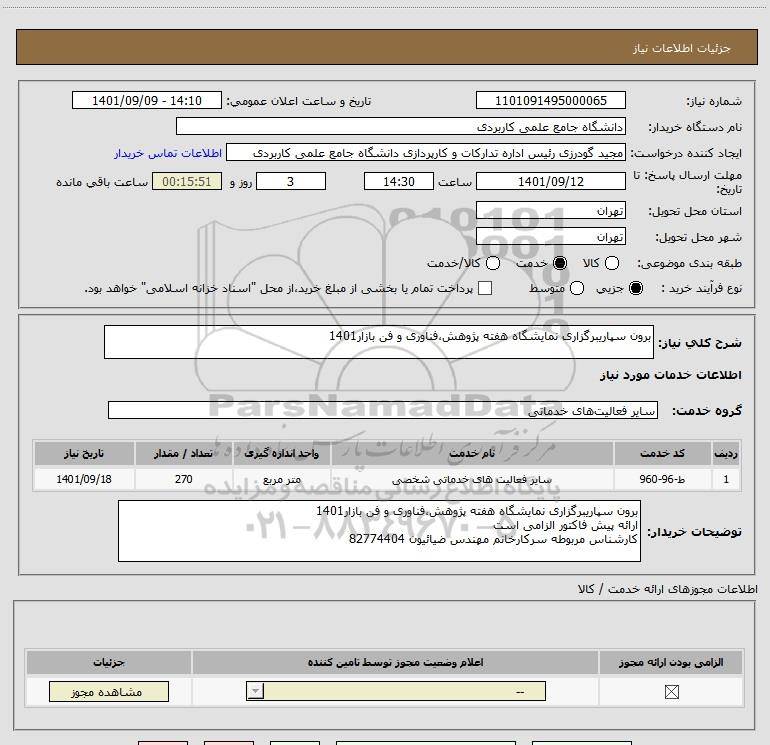The height and width of the screenshot is (745, 770).
Task: Click the general need description text box
Action: [x=379, y=342]
